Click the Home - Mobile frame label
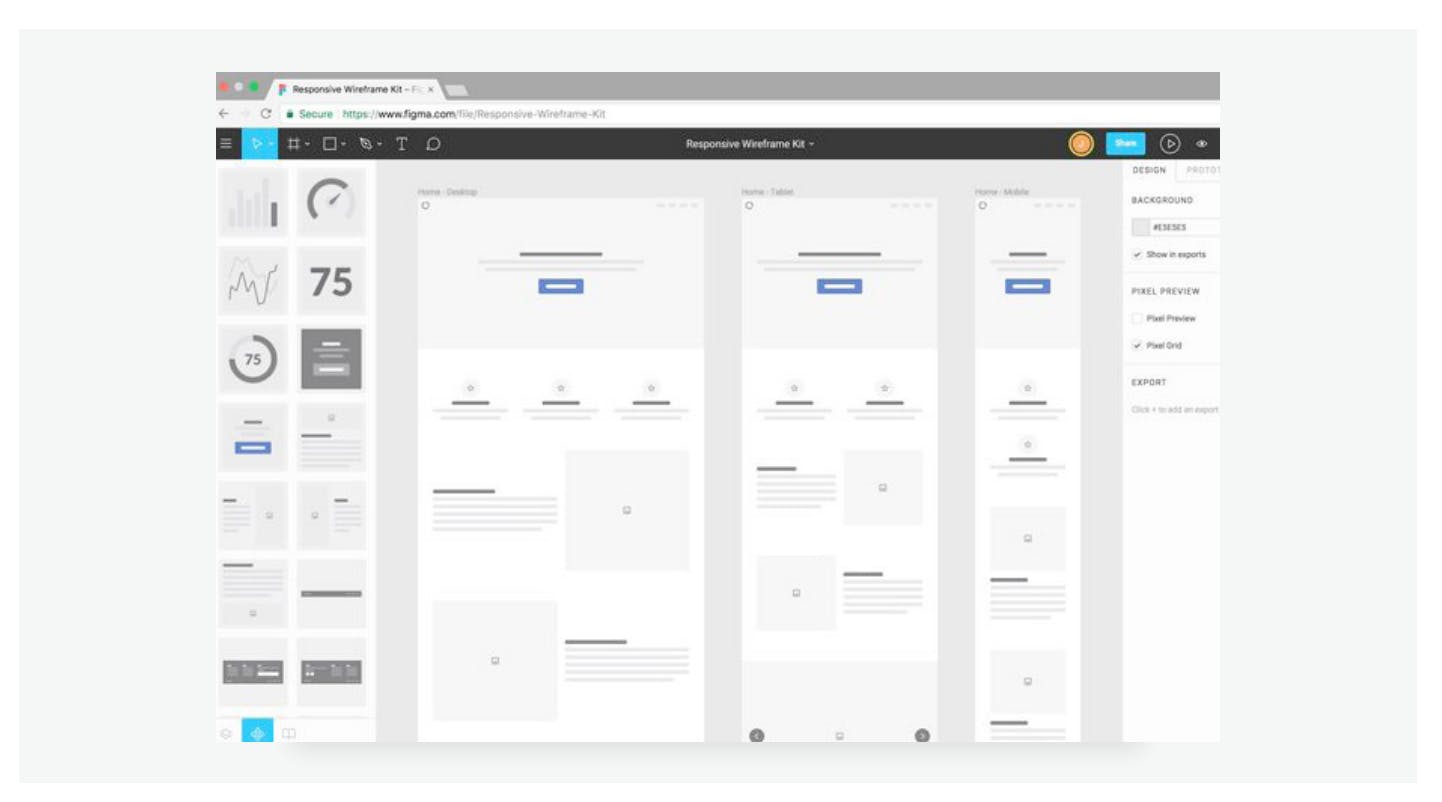 (1002, 191)
